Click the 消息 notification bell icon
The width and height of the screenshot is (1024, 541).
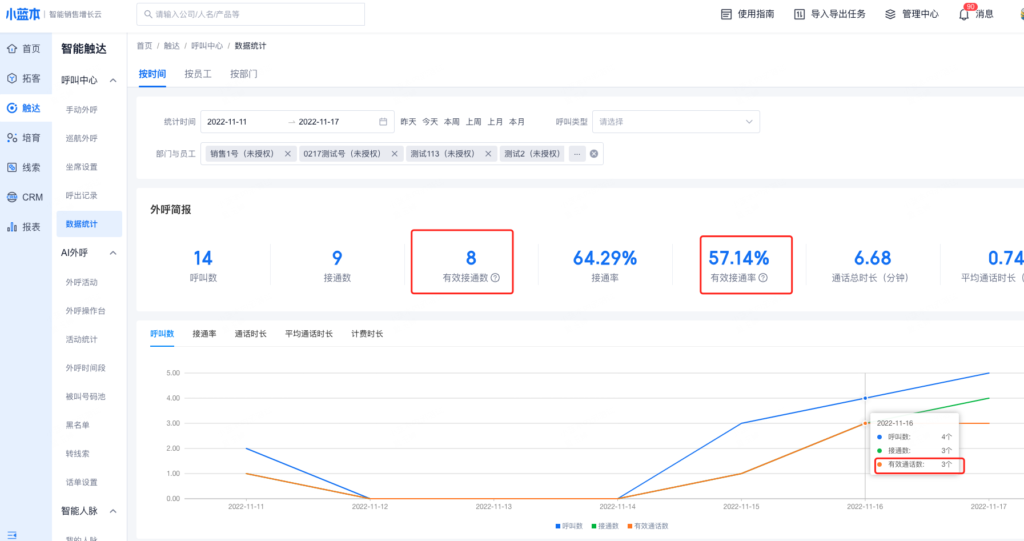965,14
